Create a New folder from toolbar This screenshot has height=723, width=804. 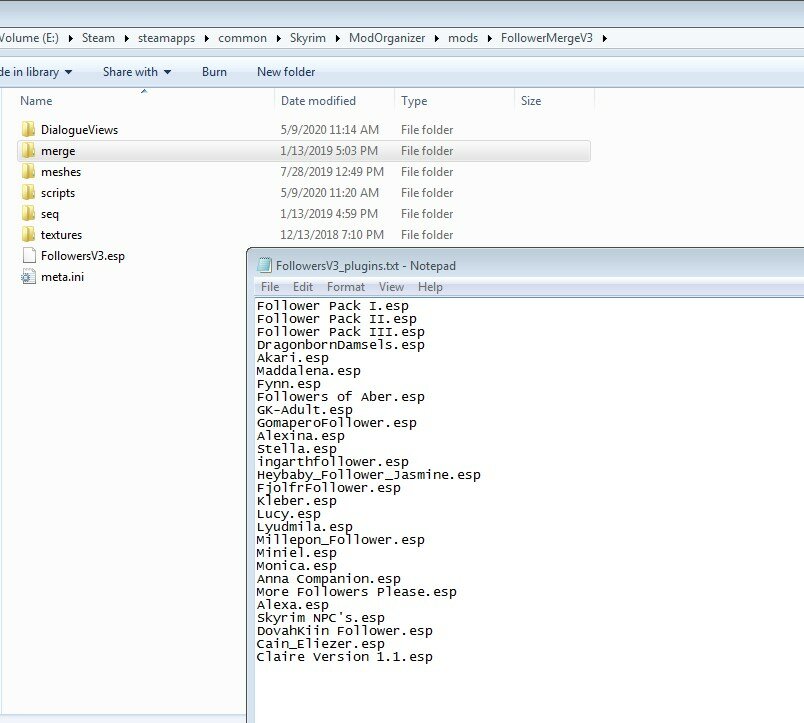point(286,72)
